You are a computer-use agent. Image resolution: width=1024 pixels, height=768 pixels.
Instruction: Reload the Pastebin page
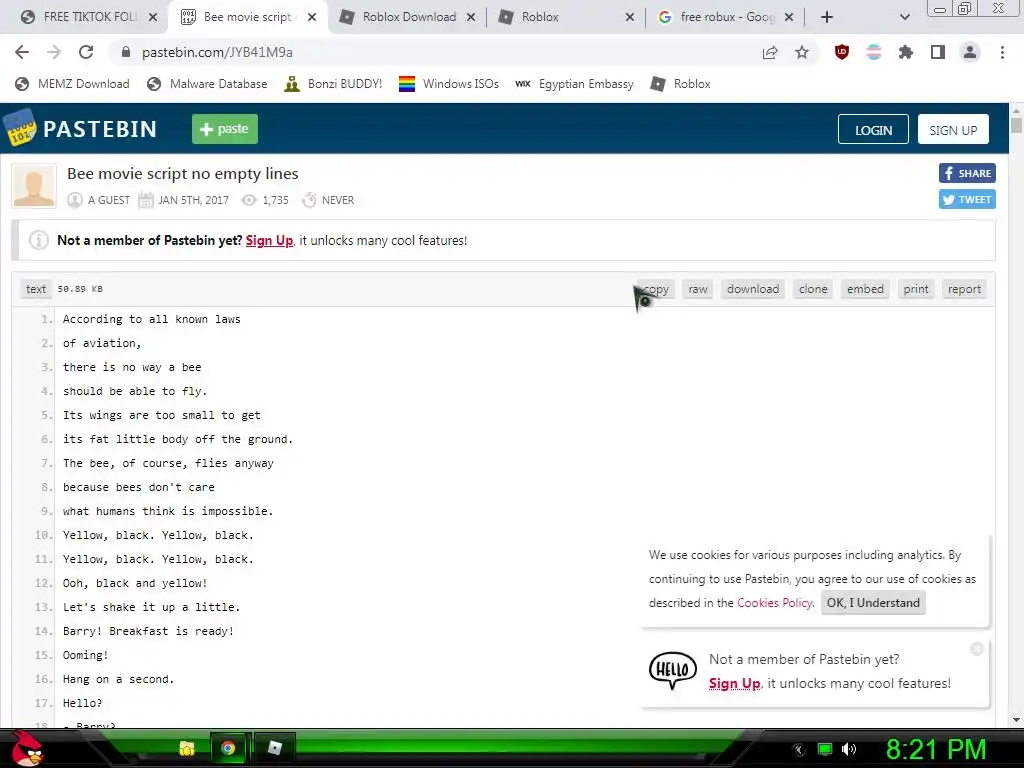pyautogui.click(x=86, y=52)
